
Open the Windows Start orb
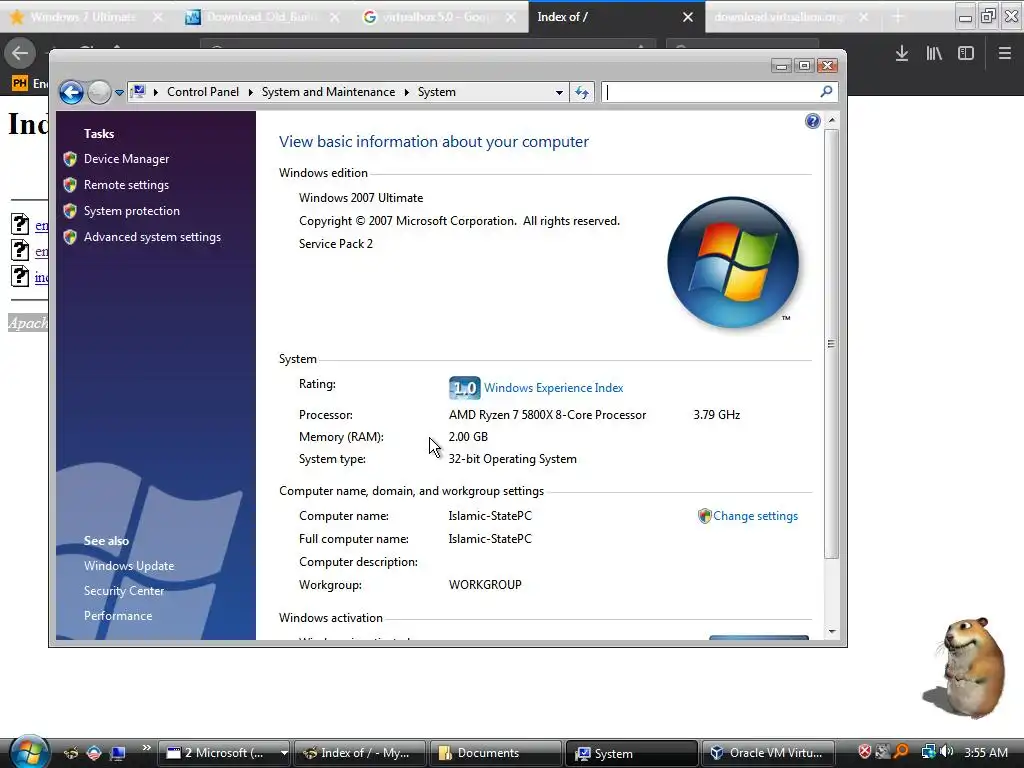click(29, 752)
